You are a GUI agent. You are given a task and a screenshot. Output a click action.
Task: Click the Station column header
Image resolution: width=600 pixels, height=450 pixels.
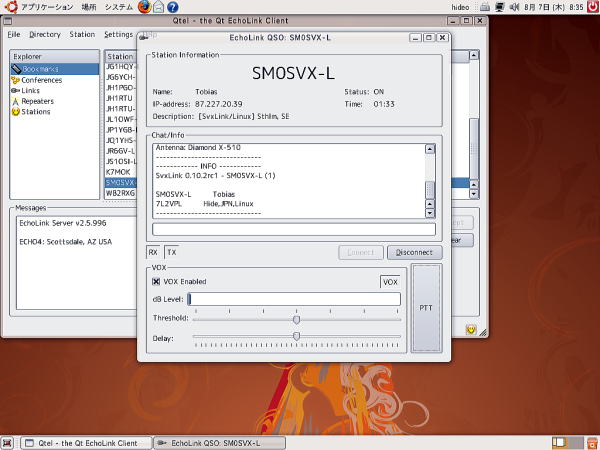click(120, 57)
